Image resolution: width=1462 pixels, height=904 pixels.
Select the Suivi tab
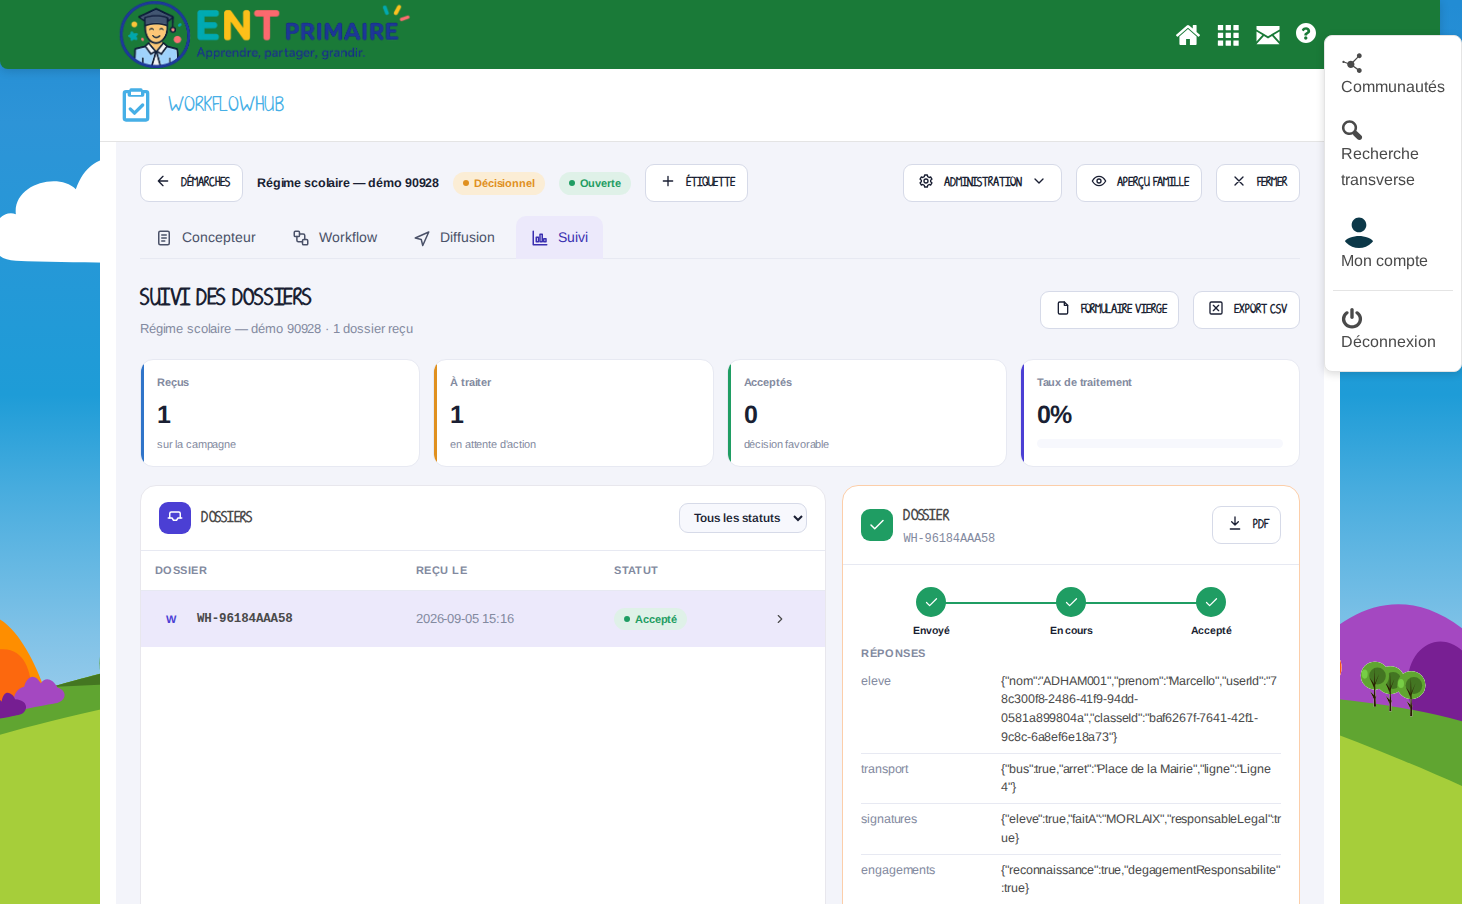(x=560, y=238)
